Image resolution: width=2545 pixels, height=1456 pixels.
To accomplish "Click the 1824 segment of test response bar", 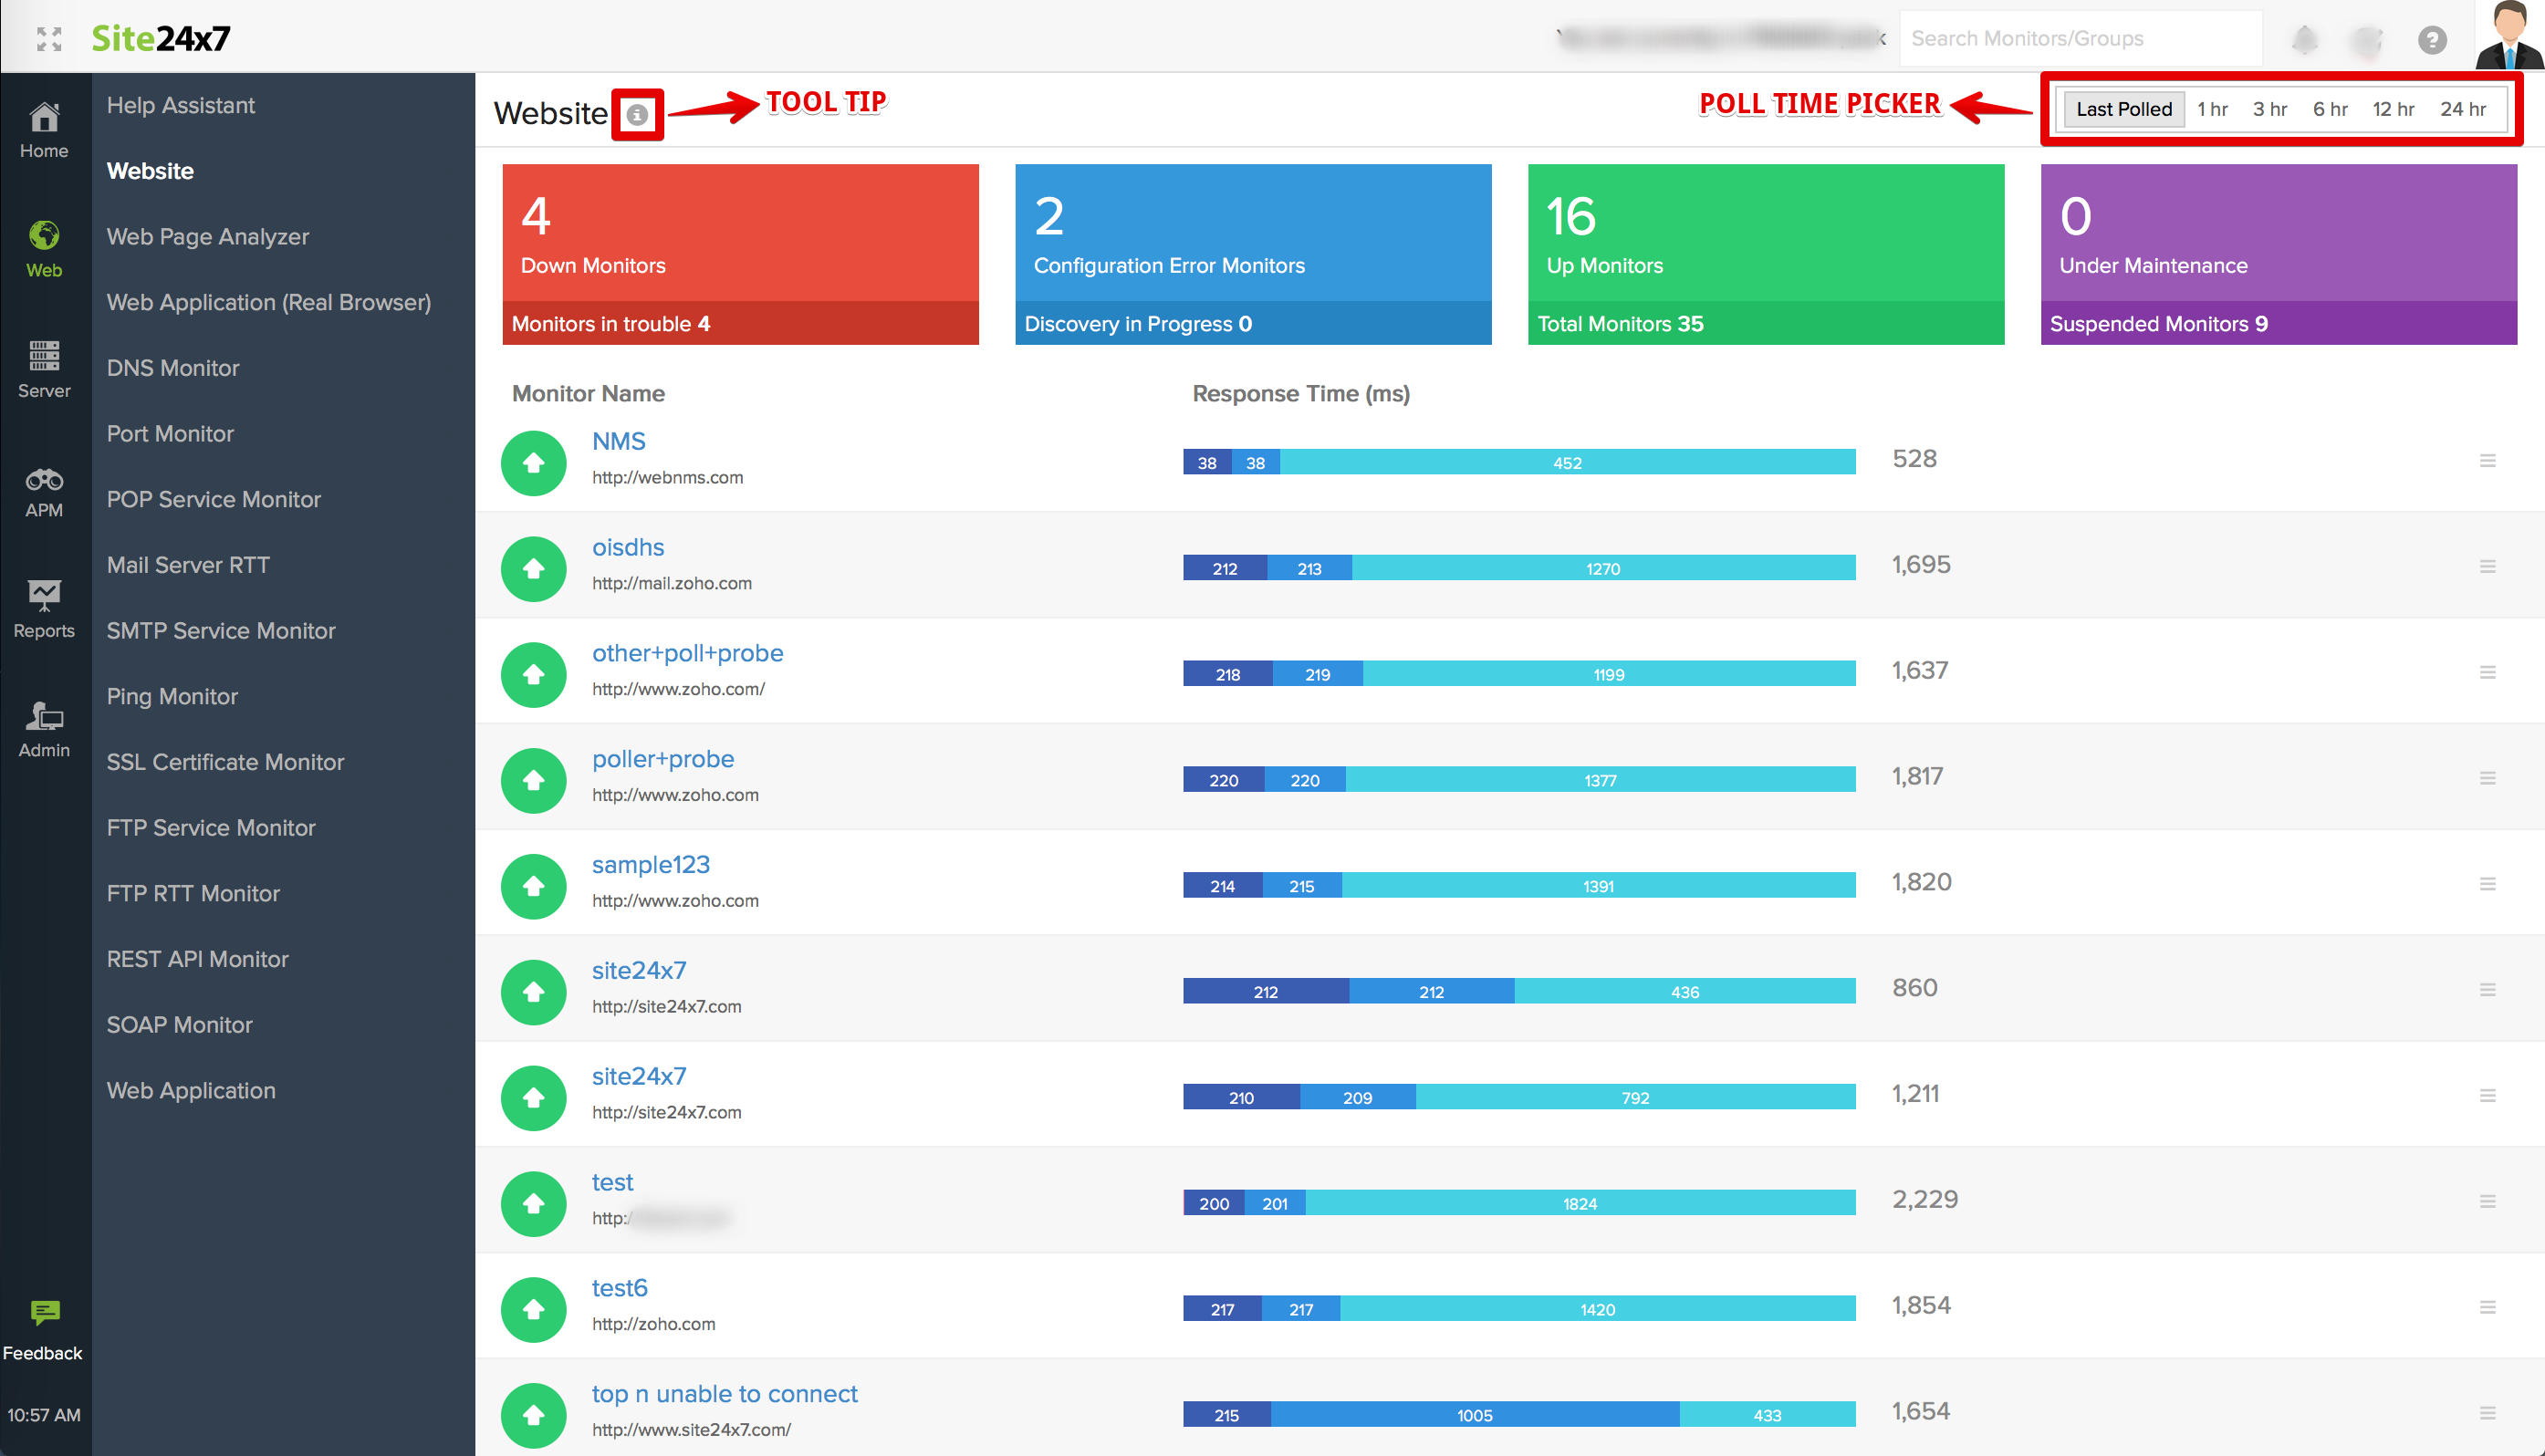I will pyautogui.click(x=1580, y=1203).
